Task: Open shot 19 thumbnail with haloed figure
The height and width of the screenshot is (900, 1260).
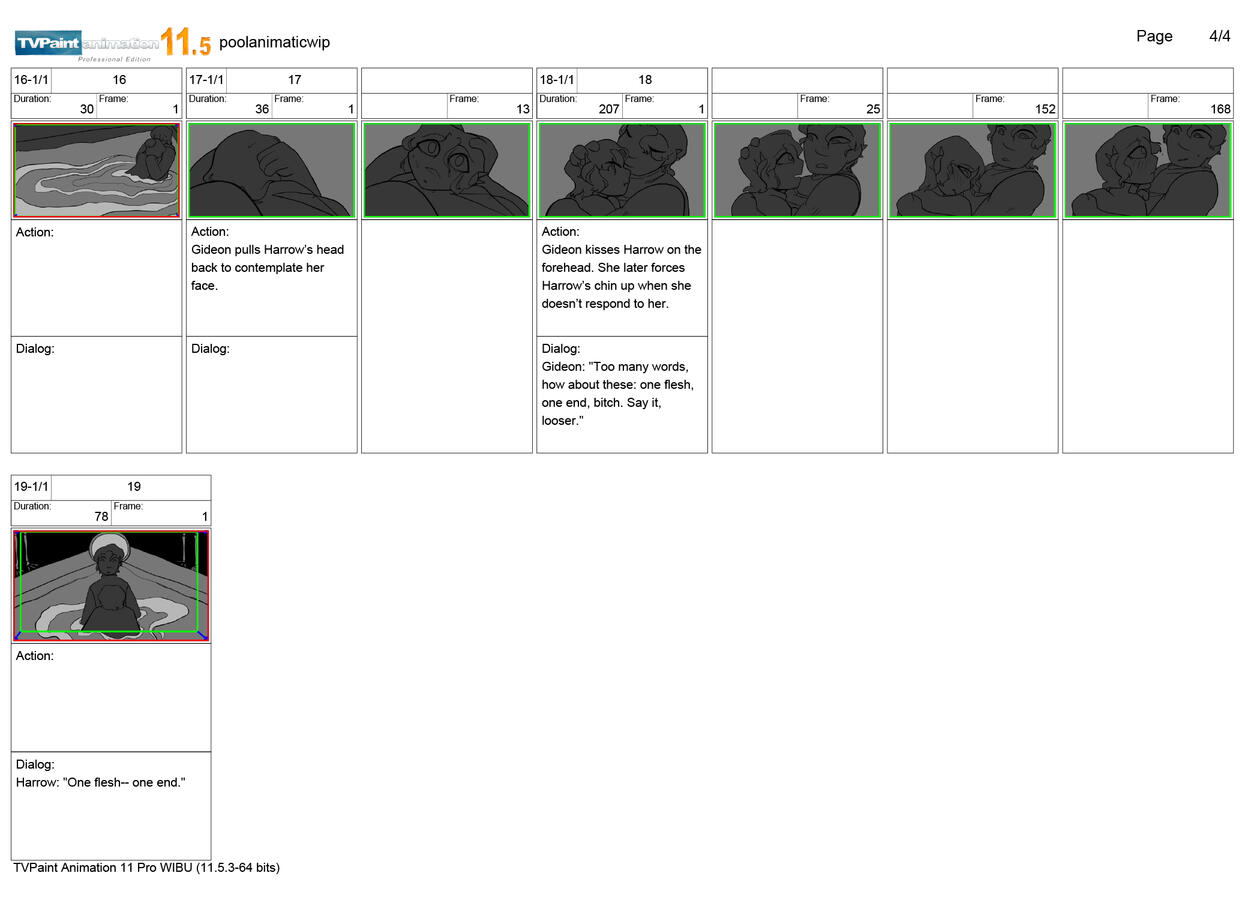Action: click(111, 585)
